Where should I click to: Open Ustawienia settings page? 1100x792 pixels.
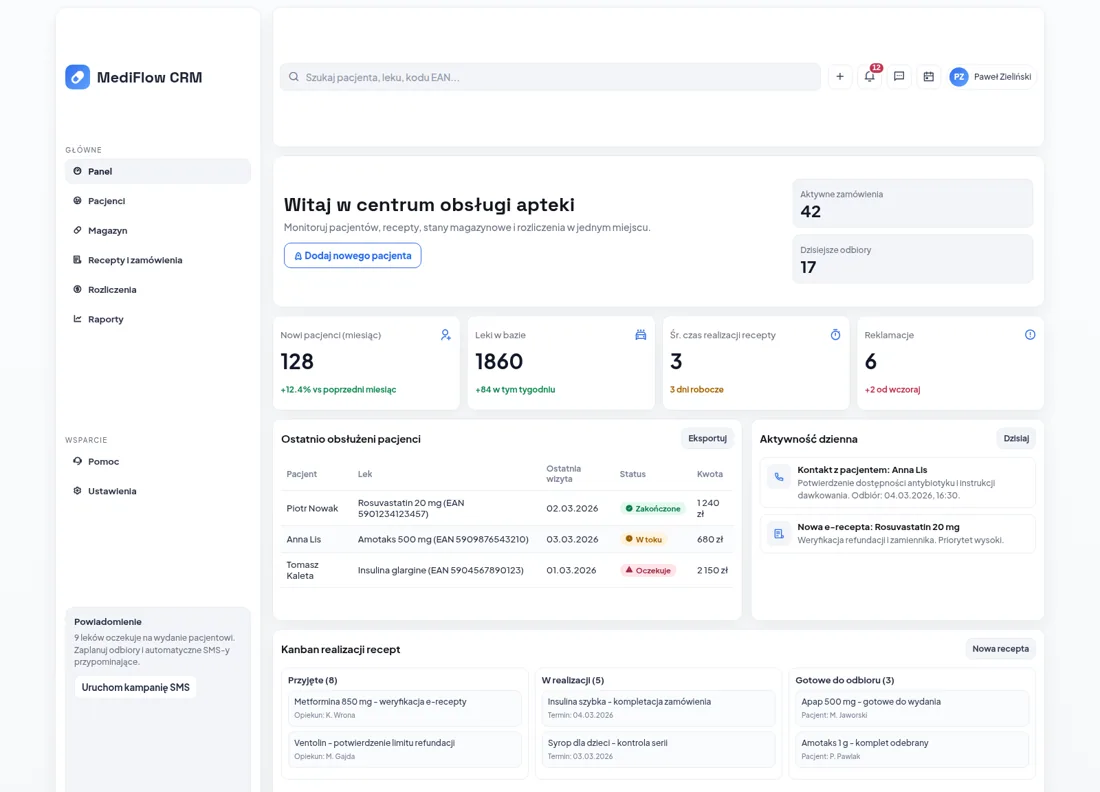coord(158,490)
